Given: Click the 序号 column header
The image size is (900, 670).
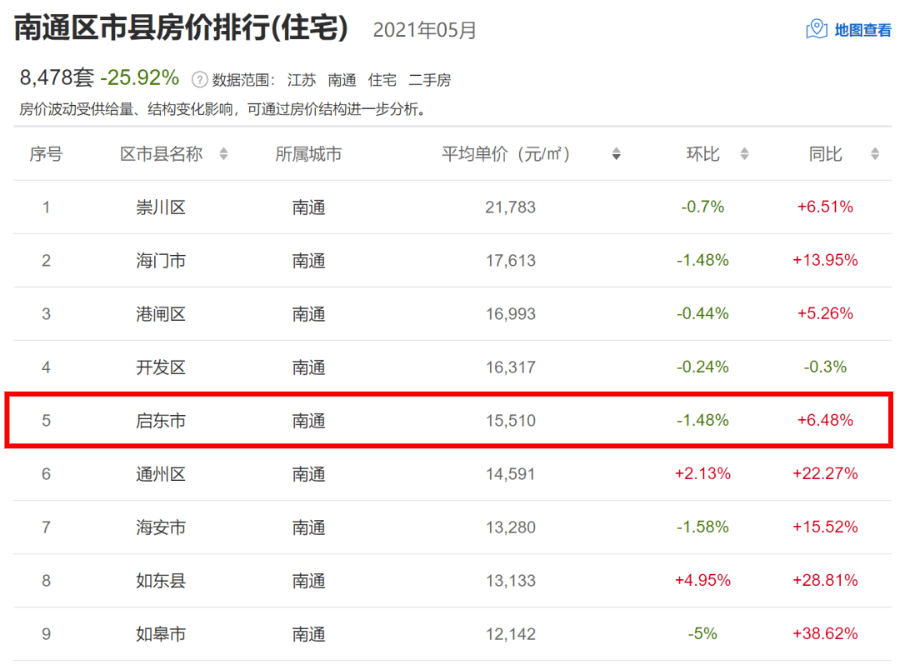Looking at the screenshot, I should click(x=46, y=154).
